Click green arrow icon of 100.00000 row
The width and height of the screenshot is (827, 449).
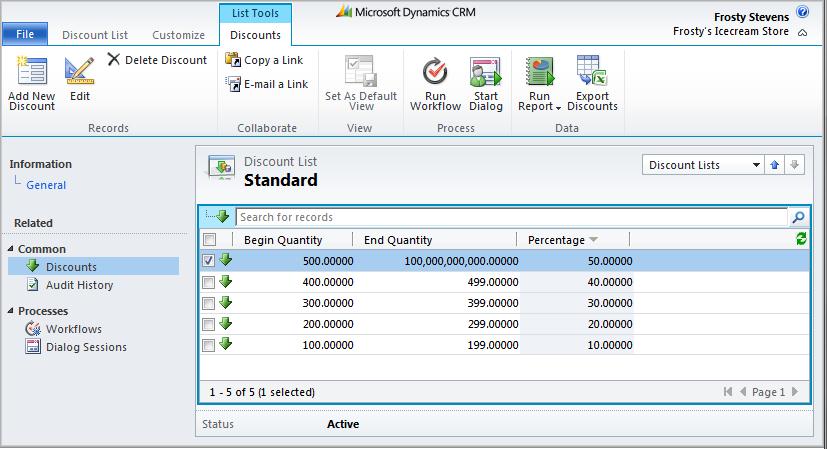(x=226, y=344)
